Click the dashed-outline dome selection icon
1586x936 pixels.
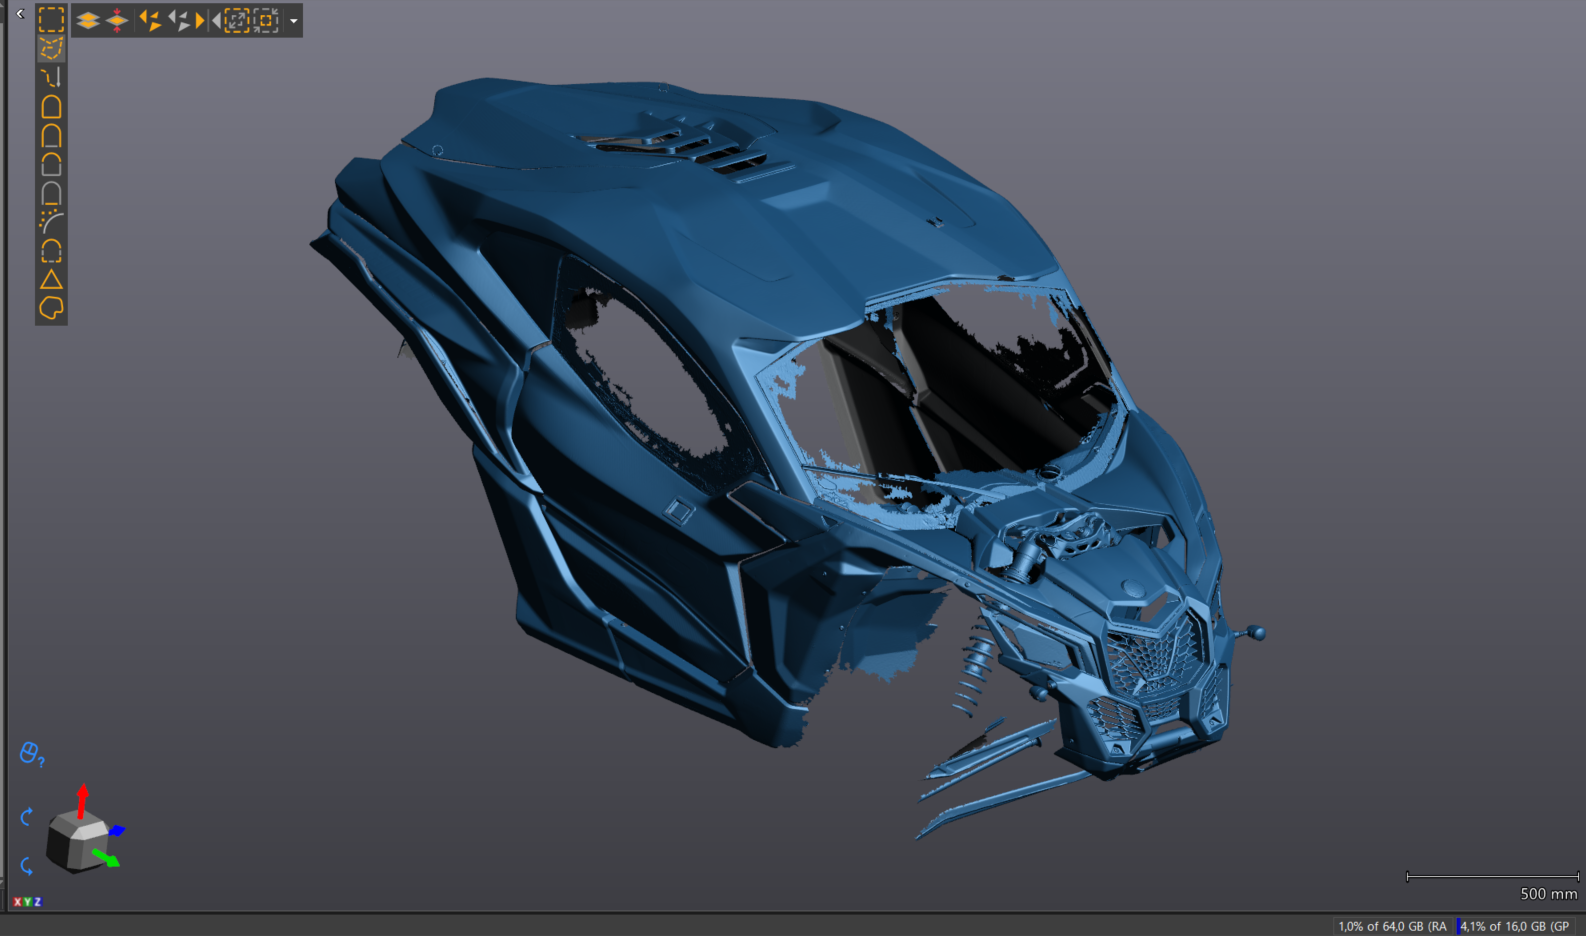coord(51,250)
